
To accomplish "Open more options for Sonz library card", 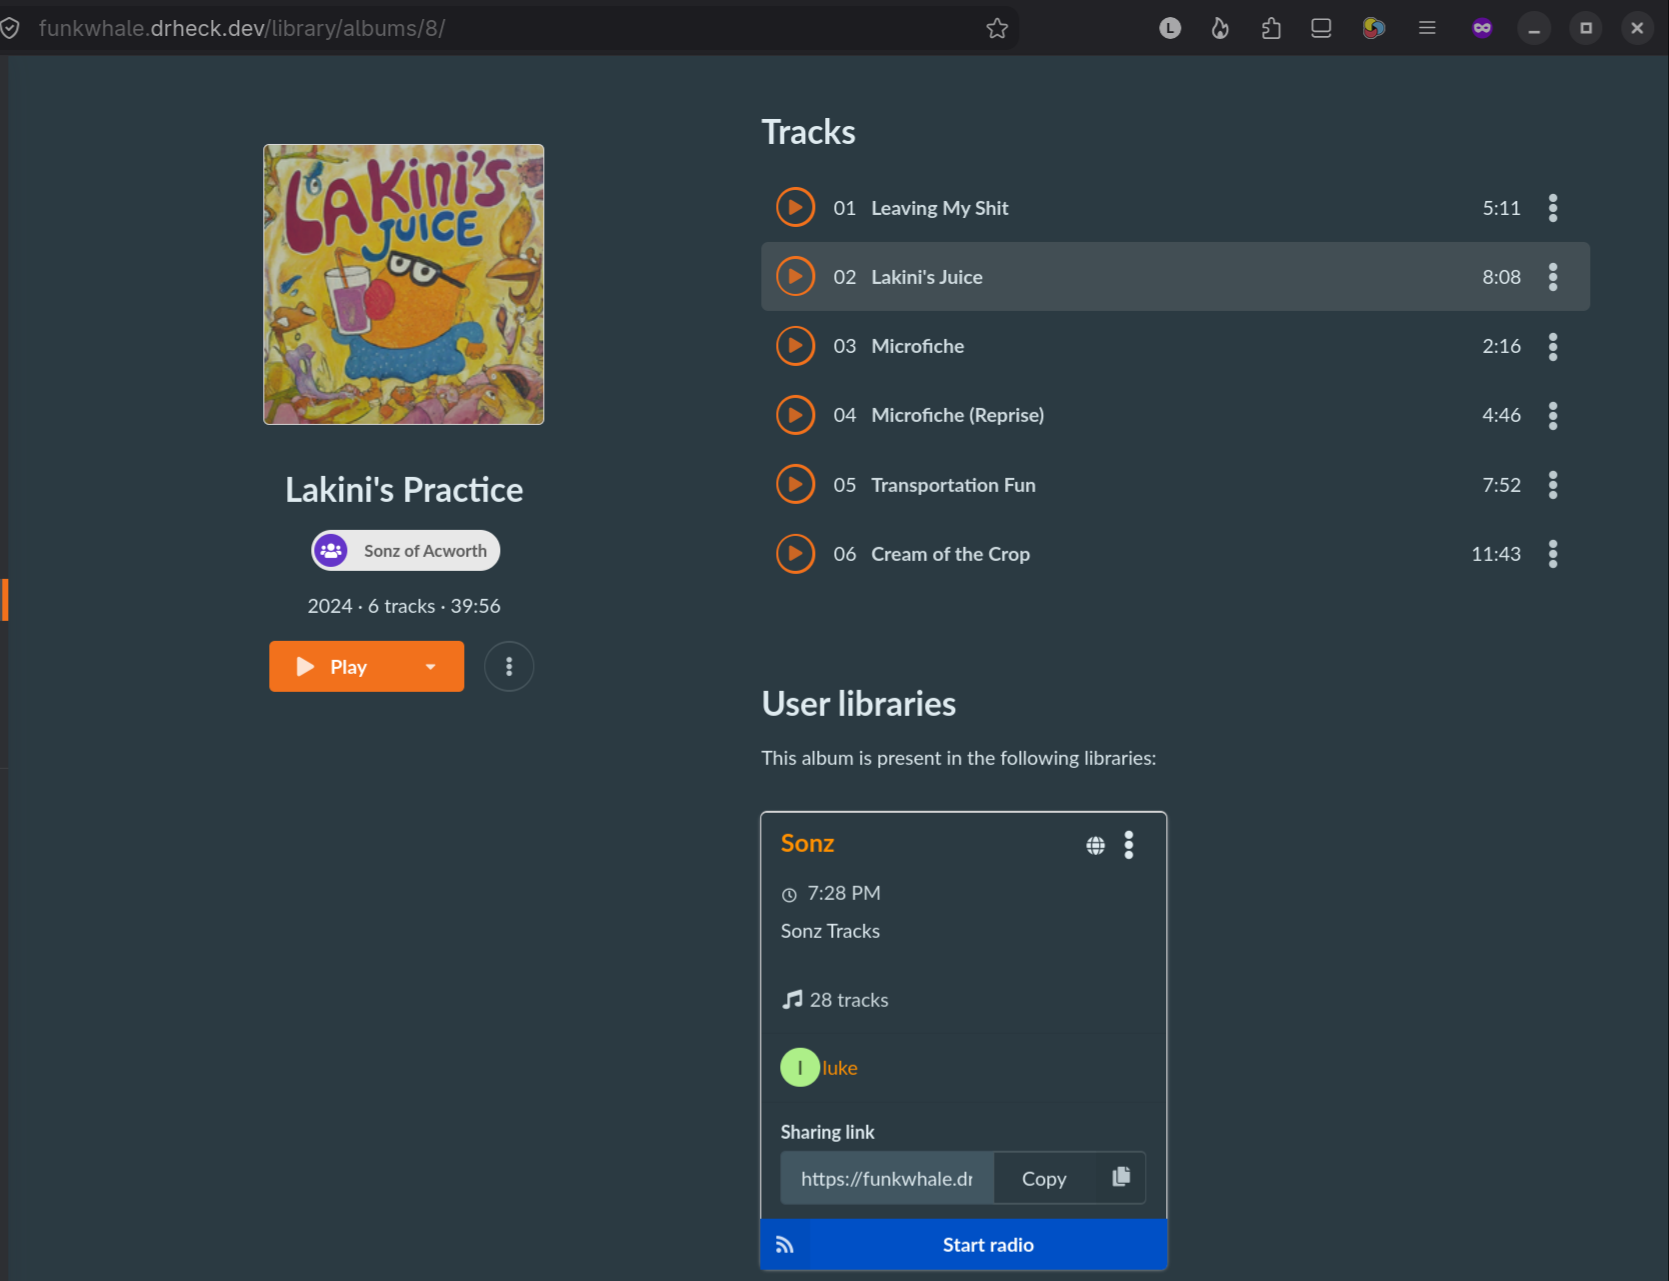I will (x=1129, y=845).
